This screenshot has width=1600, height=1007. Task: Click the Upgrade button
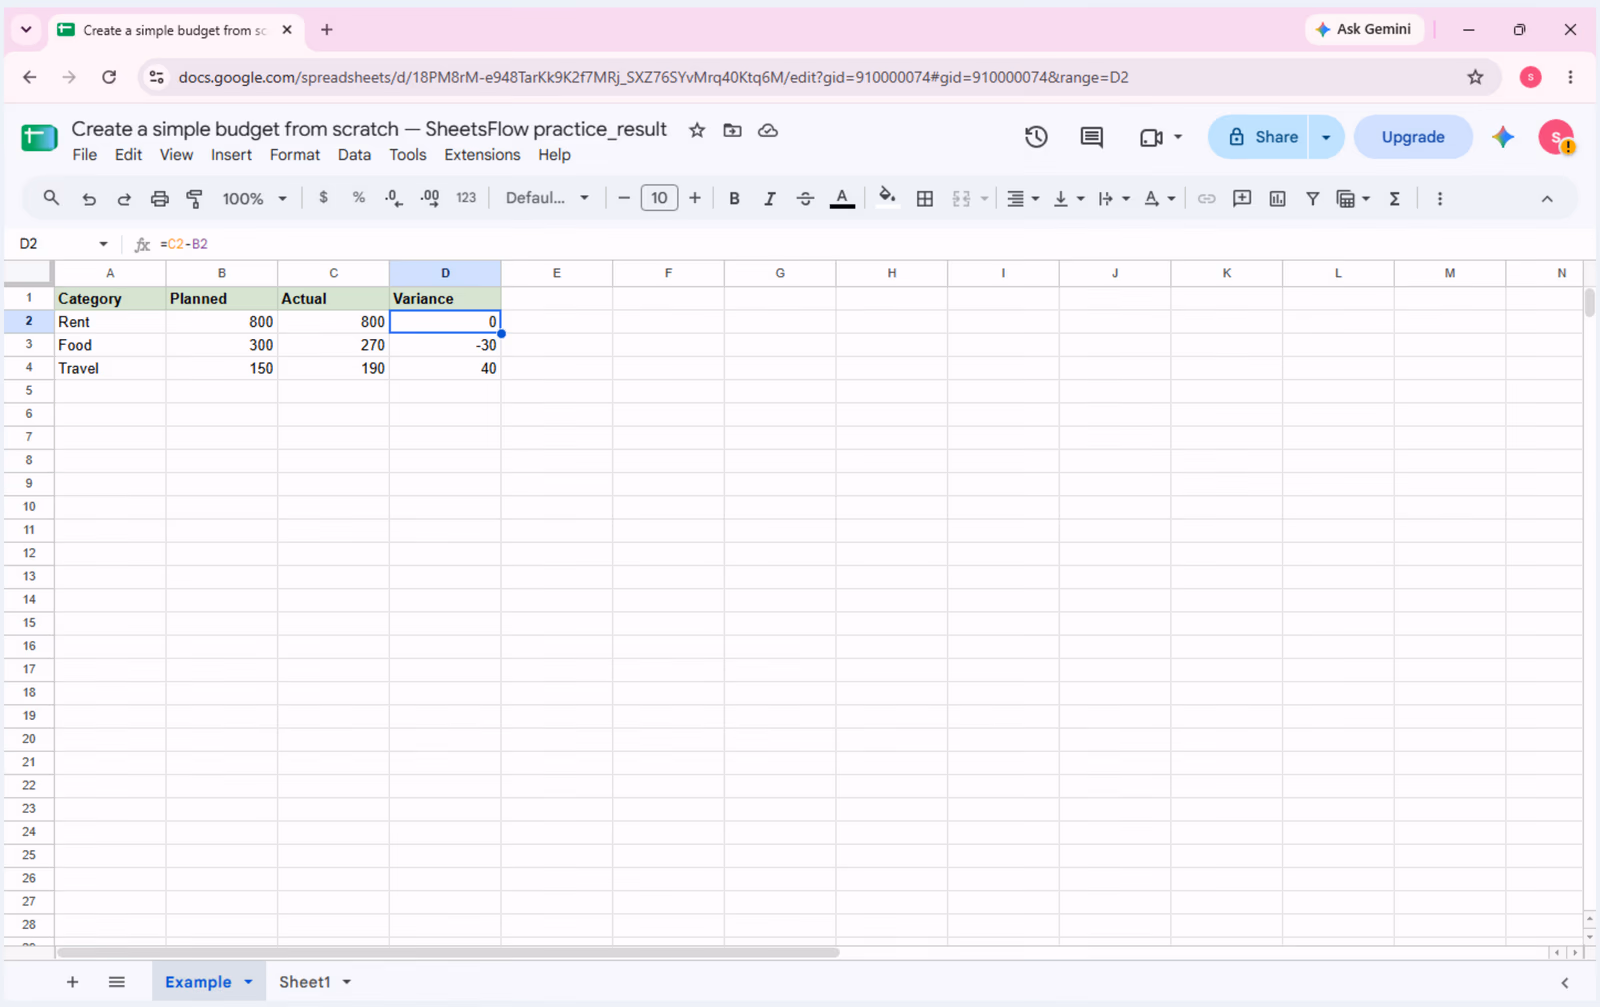click(x=1413, y=137)
